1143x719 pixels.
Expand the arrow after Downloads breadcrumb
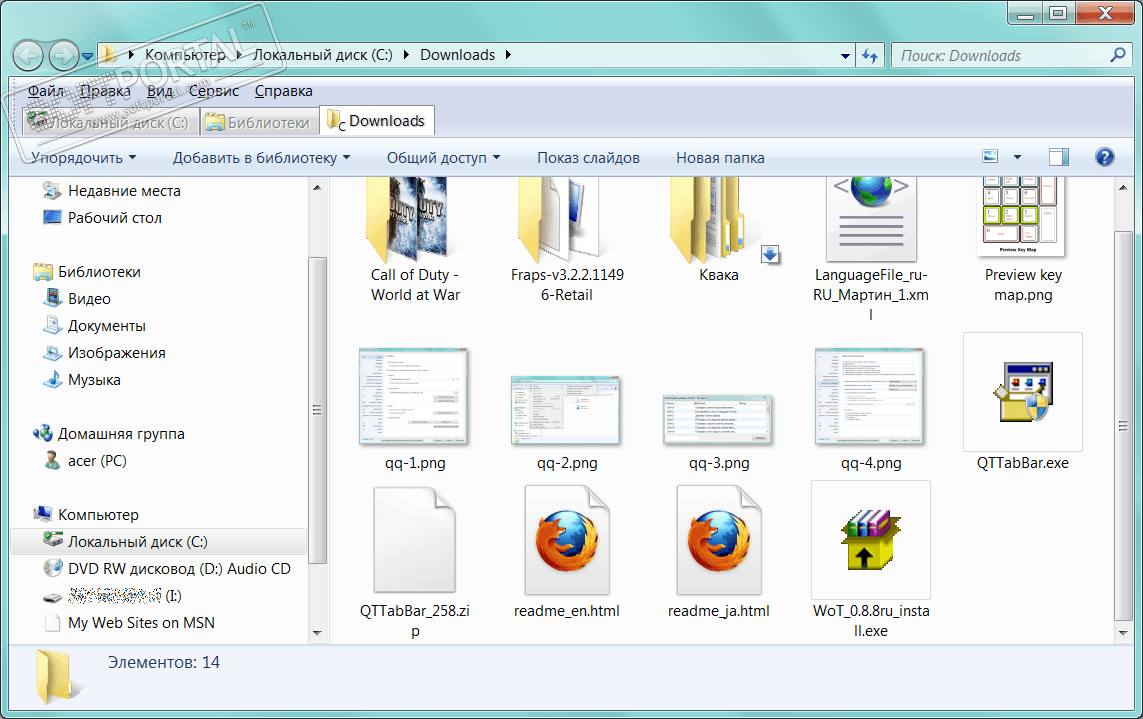[508, 55]
